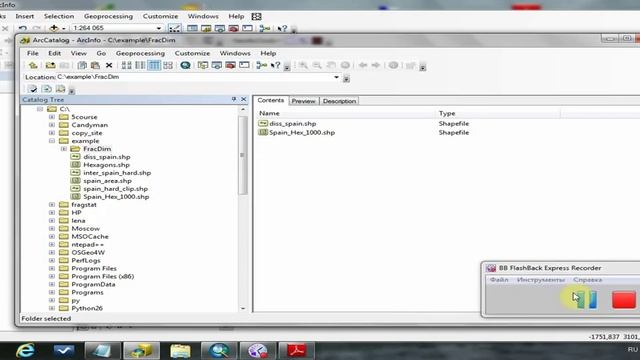Click the Copy icon in ArcCatalog toolbar
The width and height of the screenshot is (640, 360).
point(82,65)
